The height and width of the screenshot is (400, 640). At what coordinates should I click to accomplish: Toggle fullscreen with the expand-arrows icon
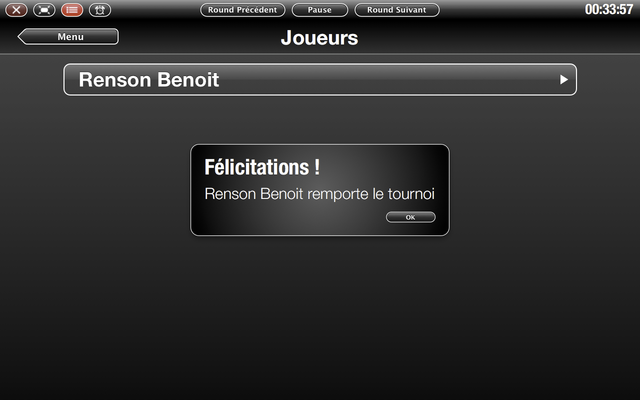44,10
